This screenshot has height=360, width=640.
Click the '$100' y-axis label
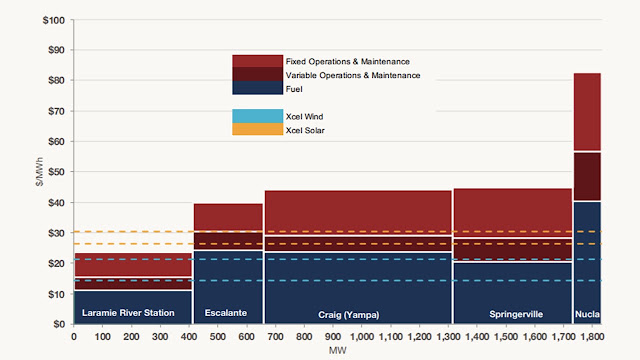pos(53,20)
